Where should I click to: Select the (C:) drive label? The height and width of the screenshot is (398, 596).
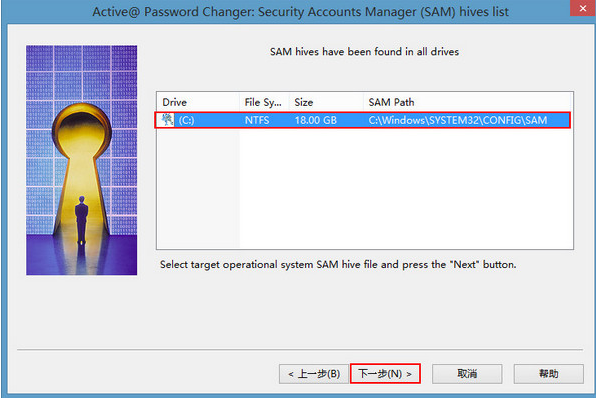click(x=187, y=121)
